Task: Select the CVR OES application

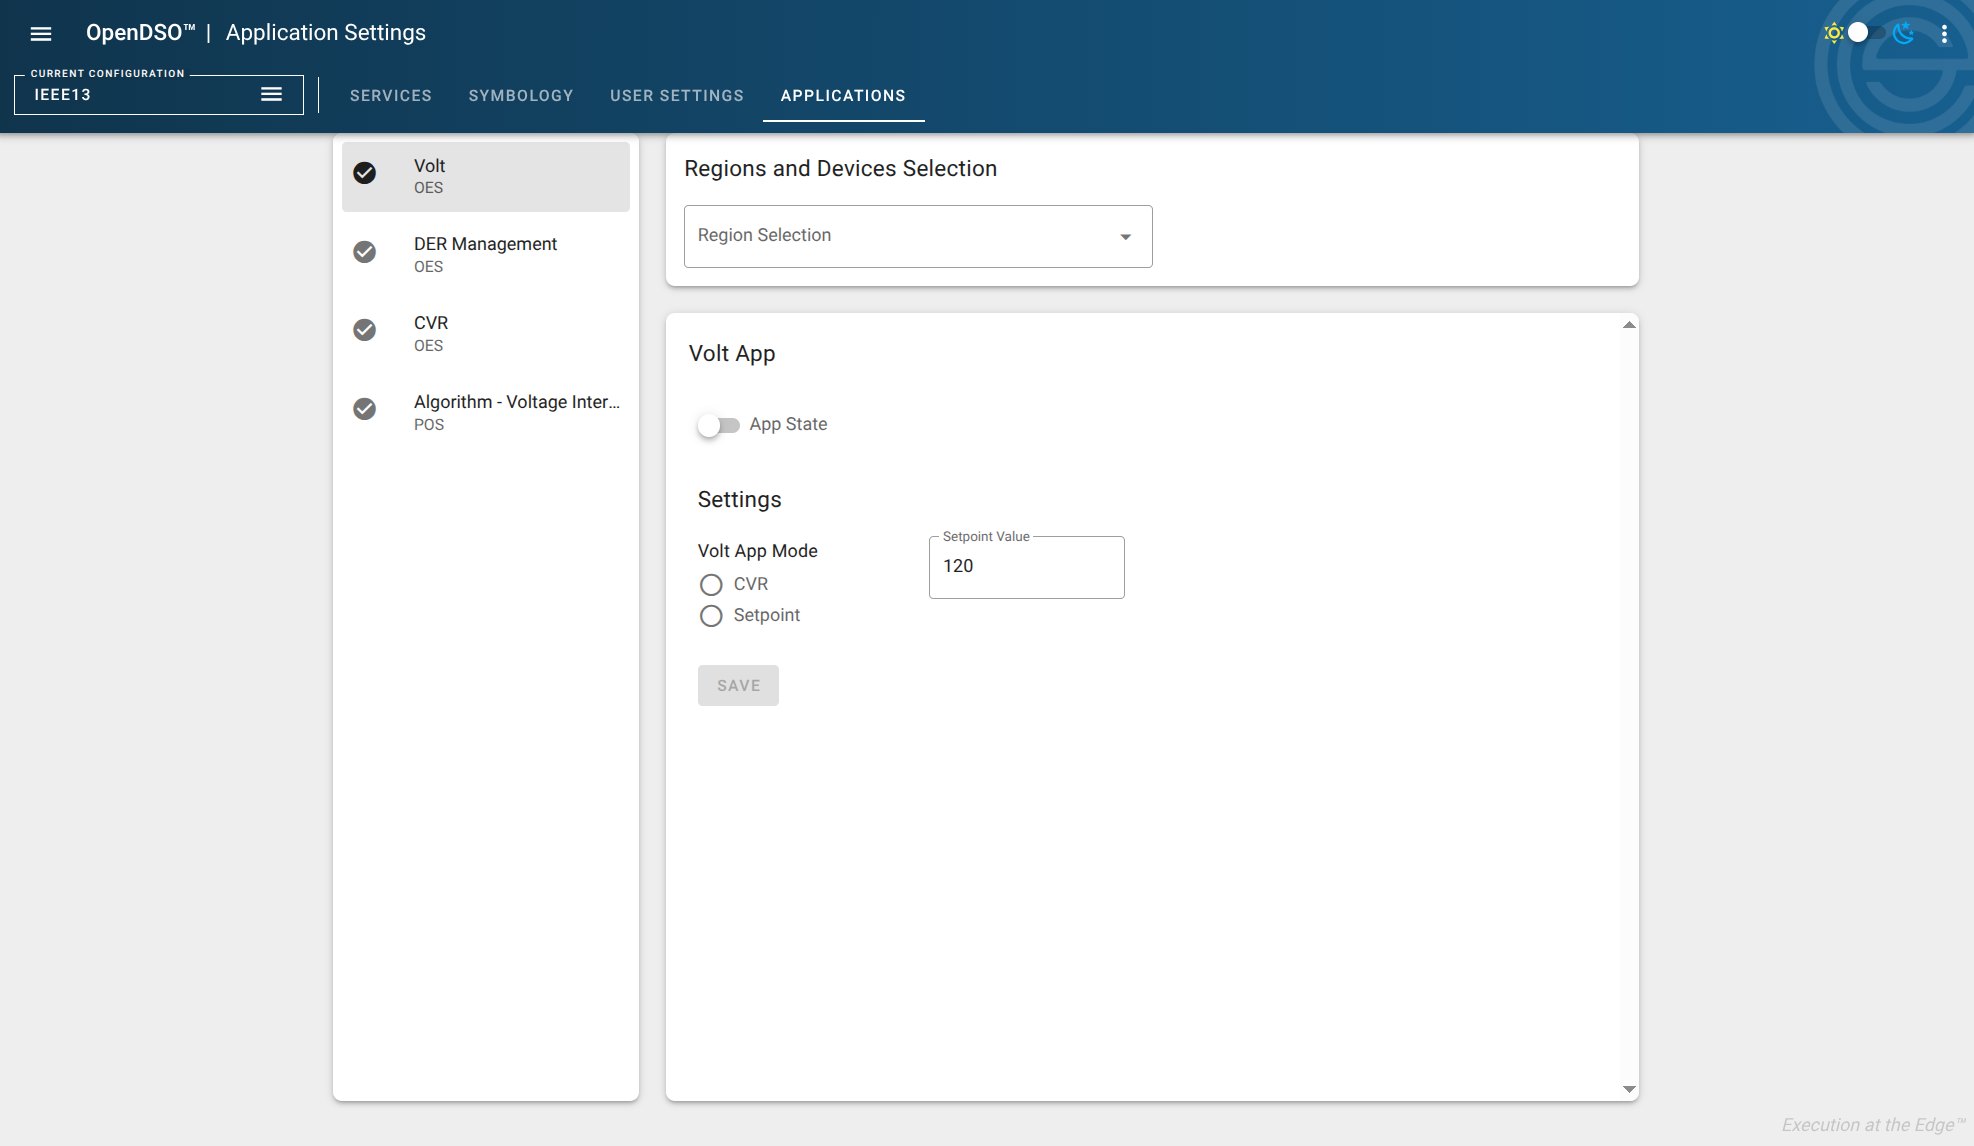Action: pyautogui.click(x=486, y=333)
